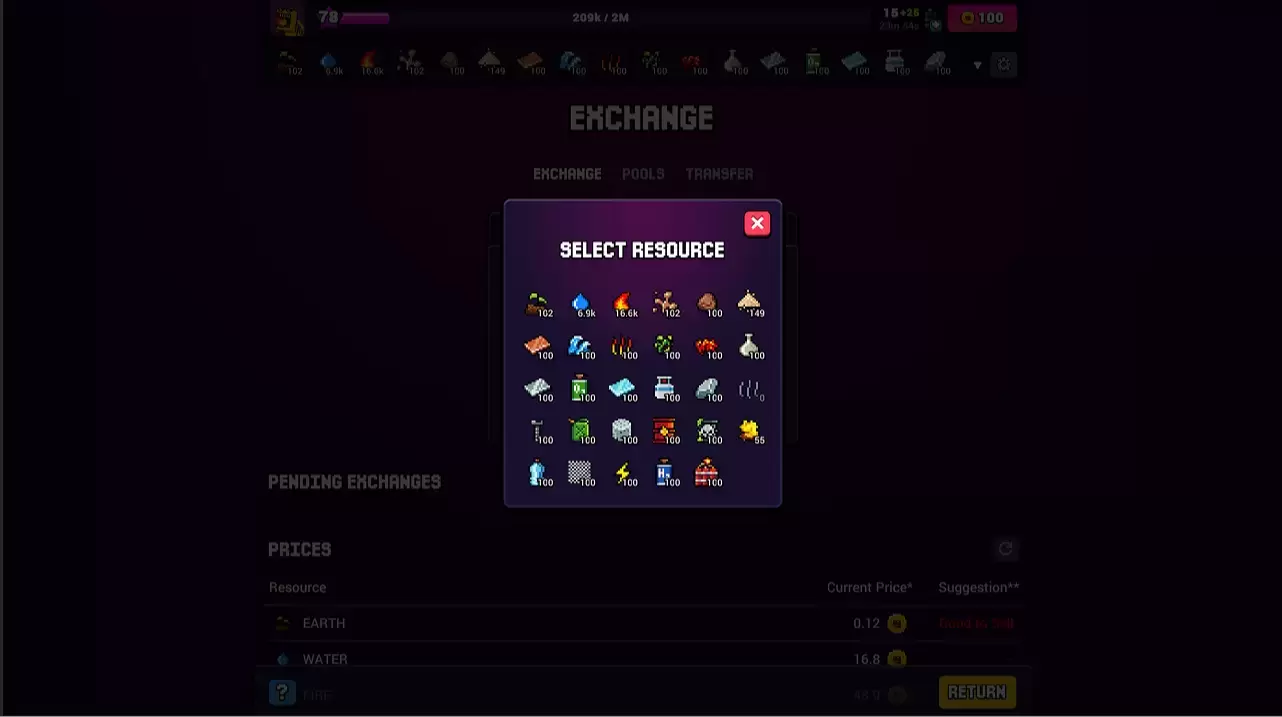Image resolution: width=1282 pixels, height=717 pixels.
Task: Select the Earth resource showing 102
Action: (x=539, y=304)
